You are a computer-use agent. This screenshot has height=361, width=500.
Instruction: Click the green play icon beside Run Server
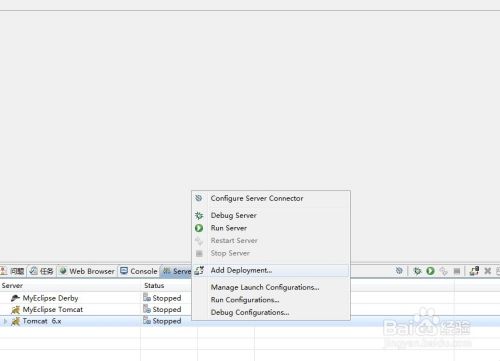click(x=199, y=228)
